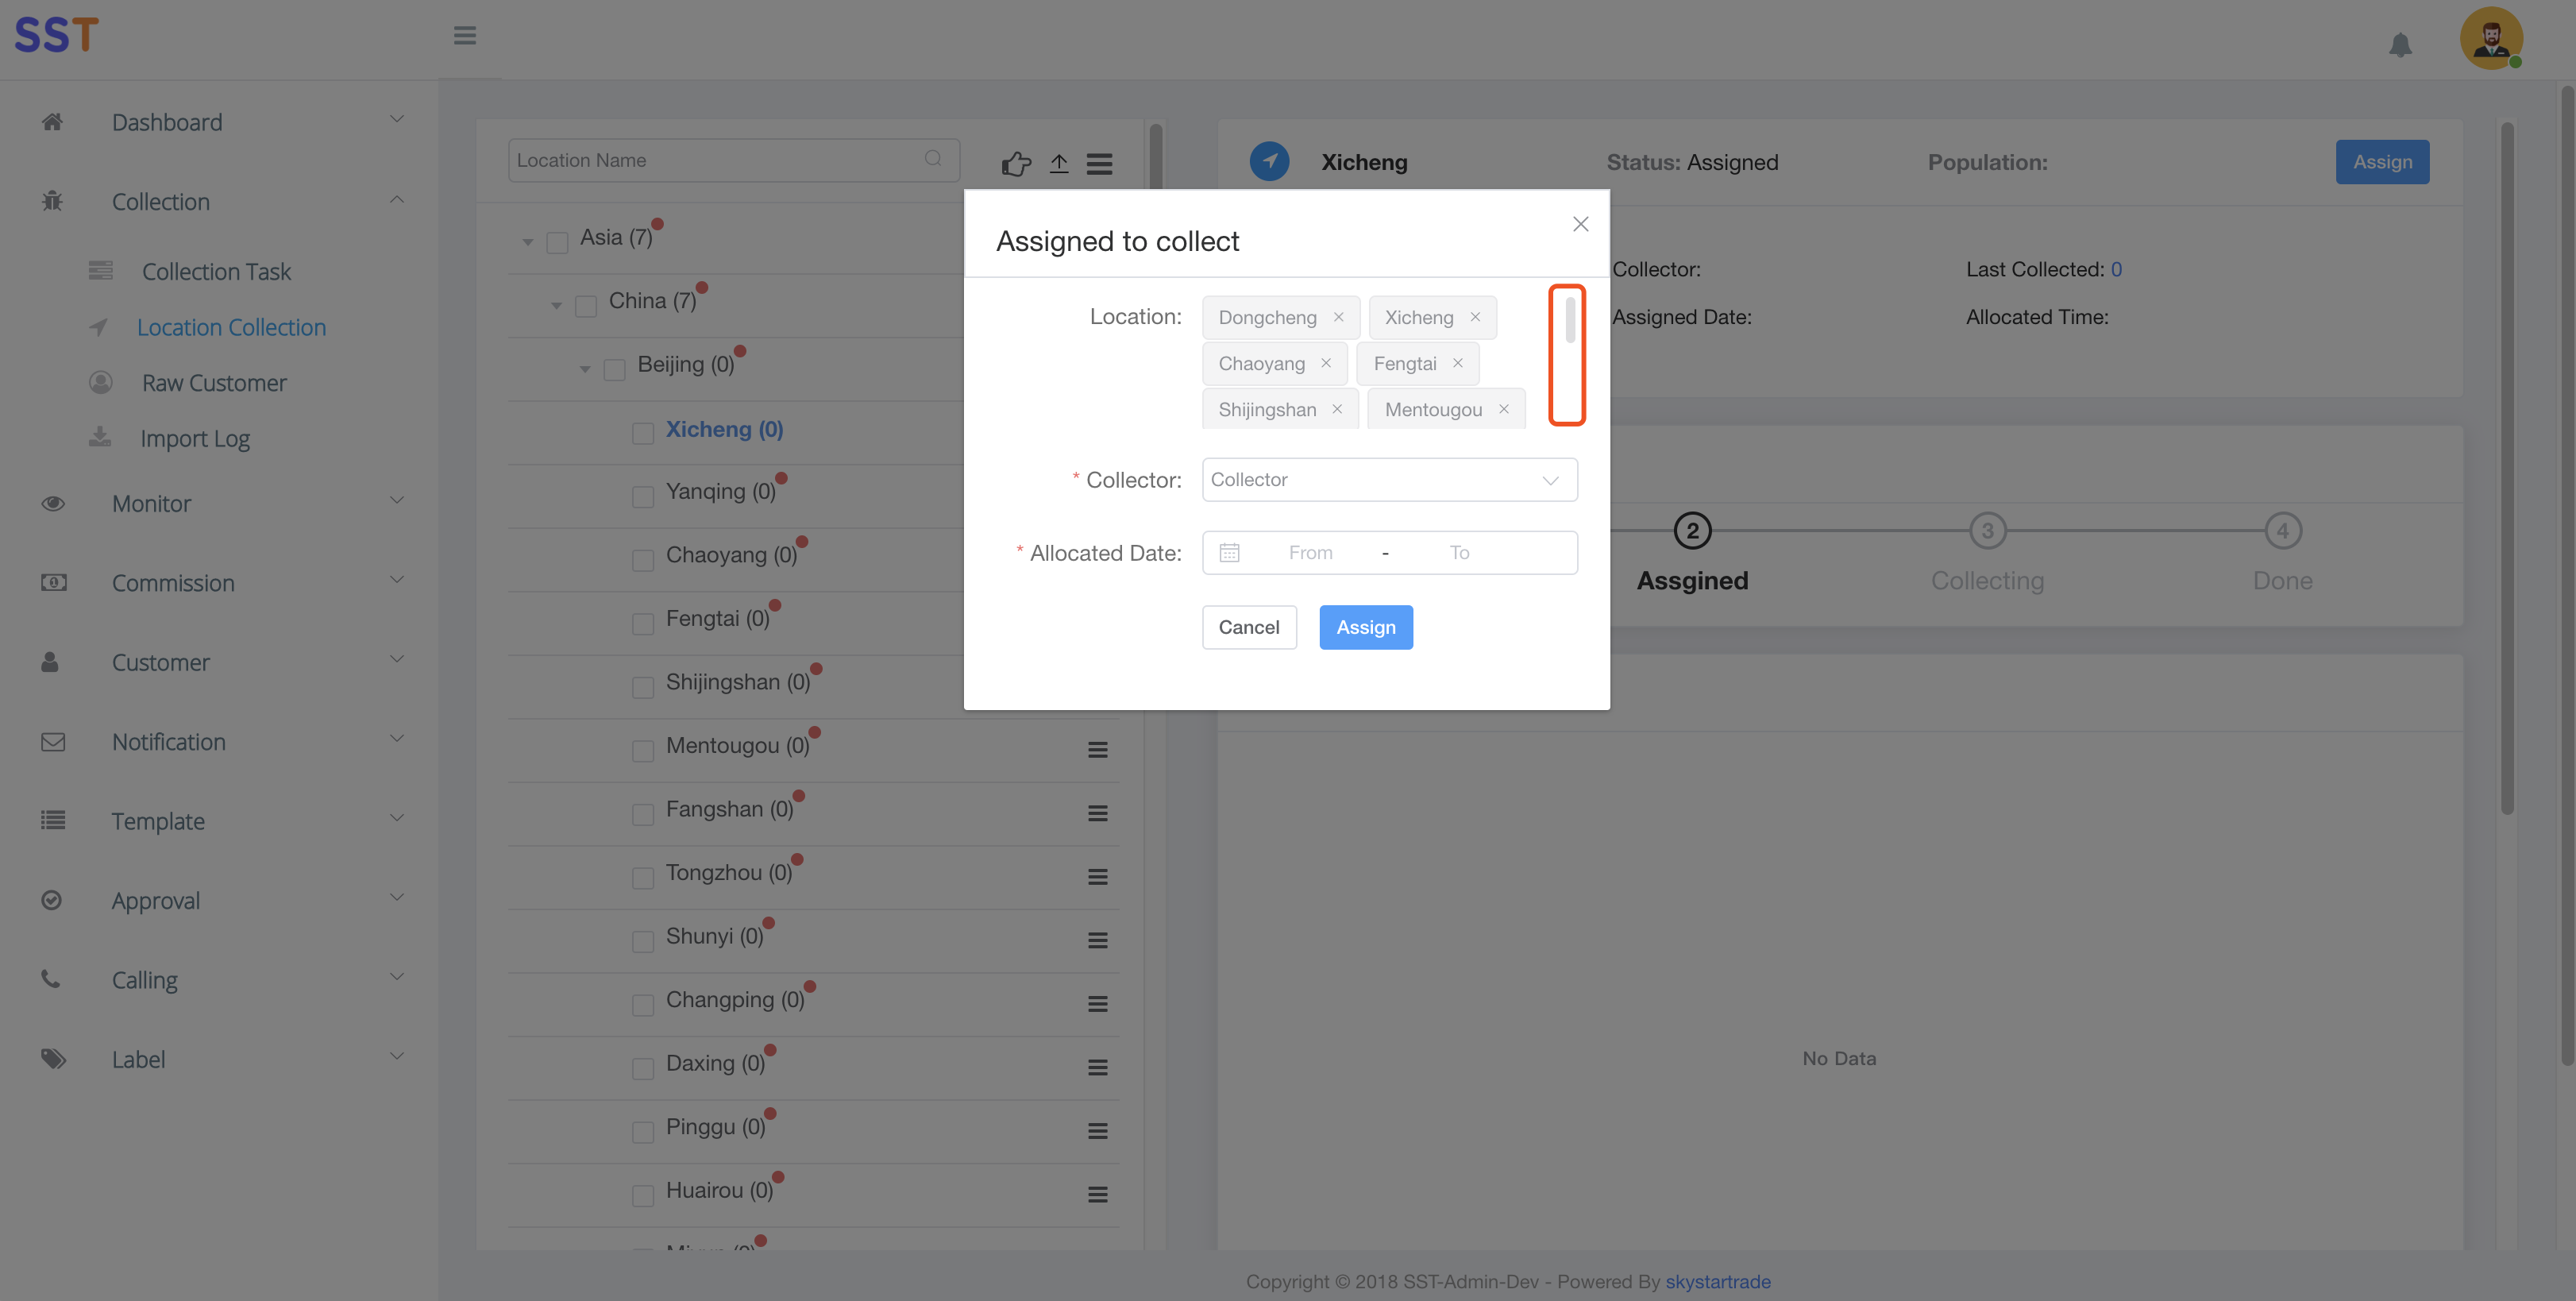The width and height of the screenshot is (2576, 1301).
Task: Click the hamburger menu icon in header
Action: pos(465,36)
